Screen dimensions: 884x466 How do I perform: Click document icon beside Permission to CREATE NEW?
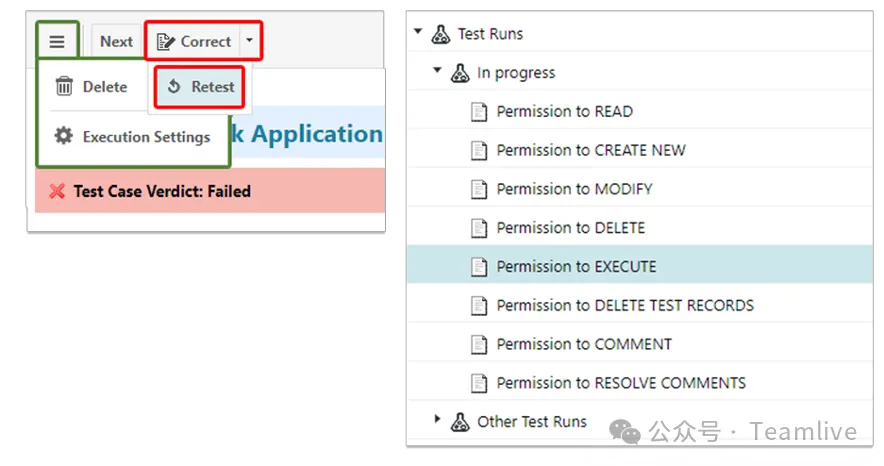pos(479,150)
